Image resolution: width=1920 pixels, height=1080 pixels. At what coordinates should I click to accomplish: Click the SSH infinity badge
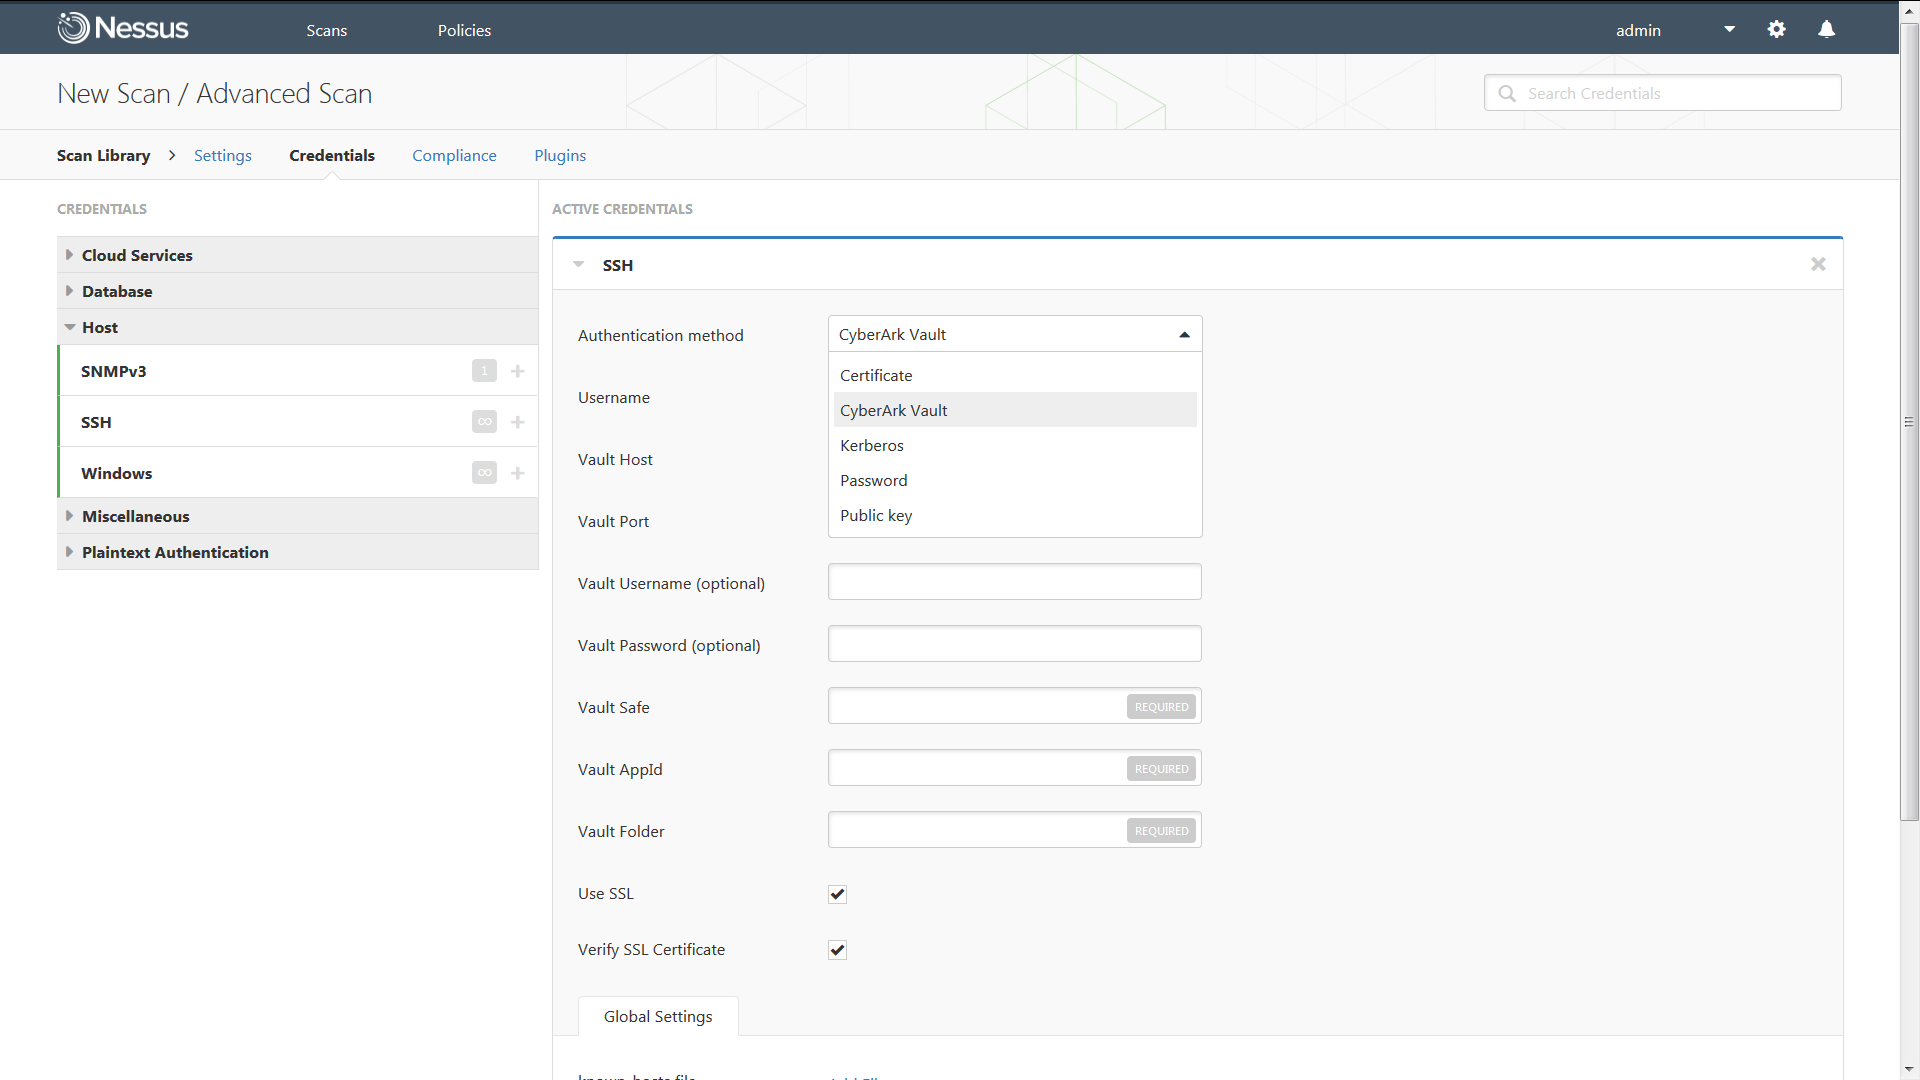[x=484, y=422]
